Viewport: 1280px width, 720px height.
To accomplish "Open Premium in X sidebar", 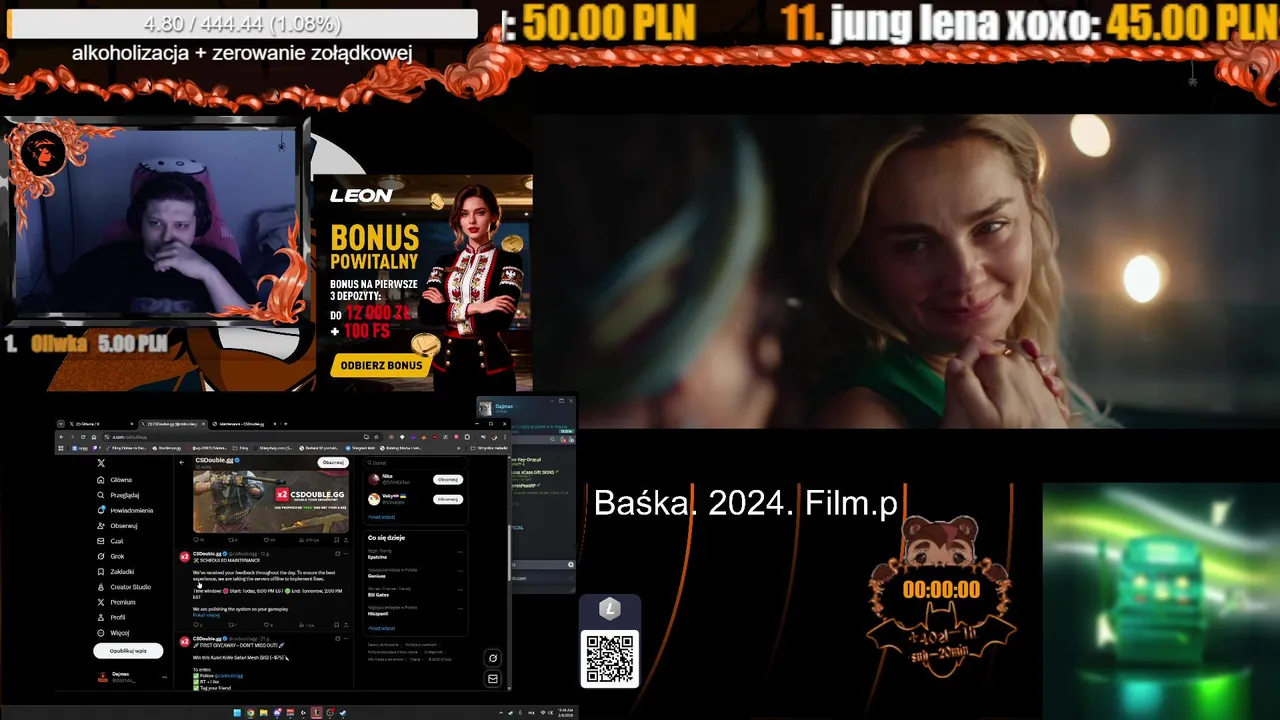I will [116, 602].
